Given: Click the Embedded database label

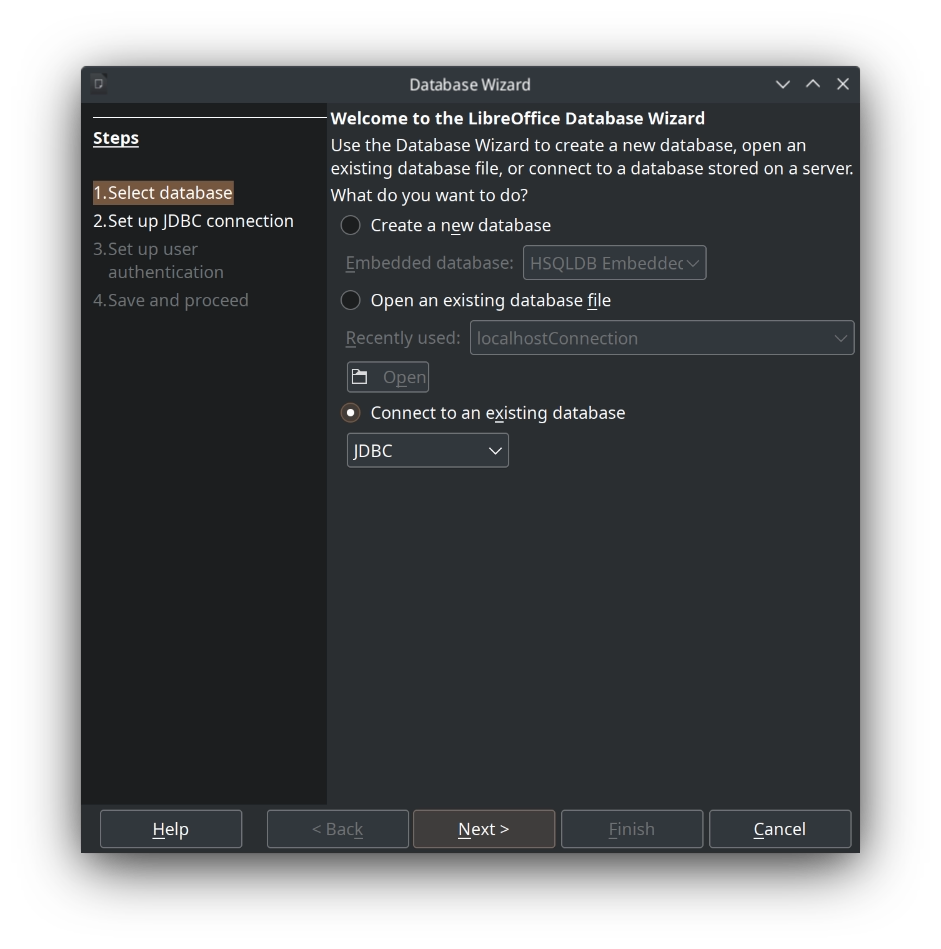Looking at the screenshot, I should pos(429,263).
